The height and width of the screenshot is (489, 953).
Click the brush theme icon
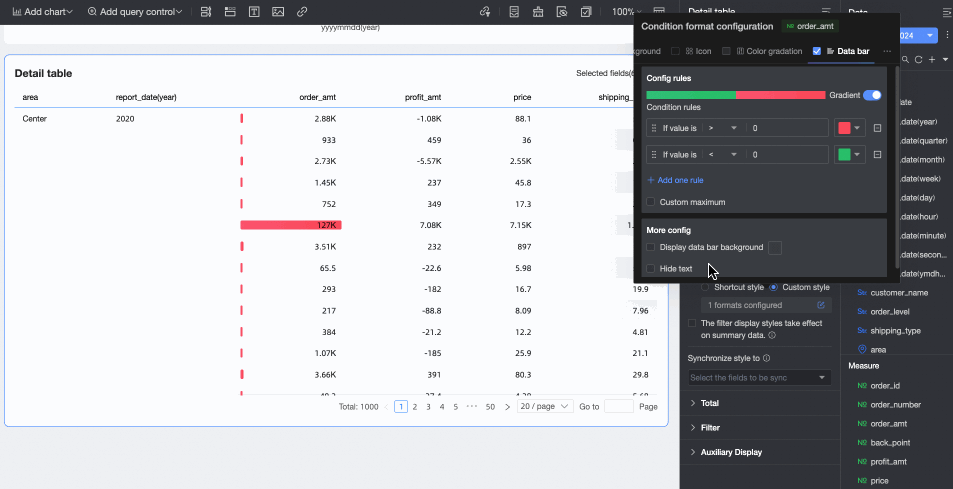(x=537, y=12)
